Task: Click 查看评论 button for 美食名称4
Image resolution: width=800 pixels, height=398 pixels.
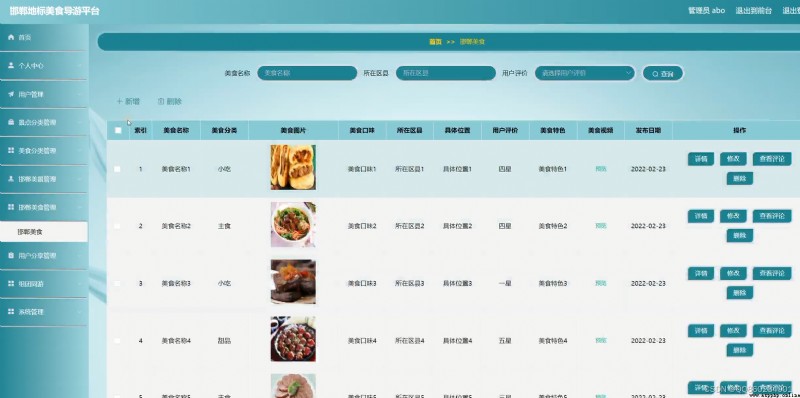Action: [x=772, y=331]
